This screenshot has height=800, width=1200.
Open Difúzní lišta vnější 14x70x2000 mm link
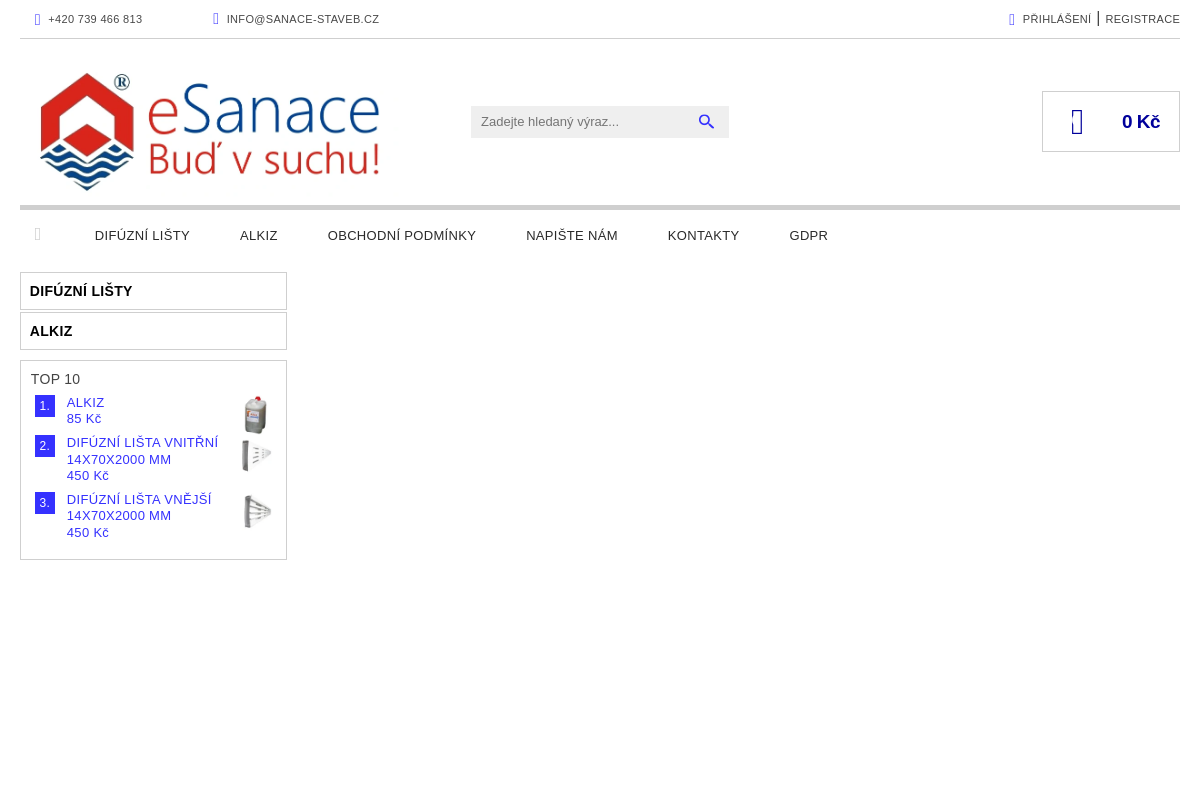click(x=139, y=508)
